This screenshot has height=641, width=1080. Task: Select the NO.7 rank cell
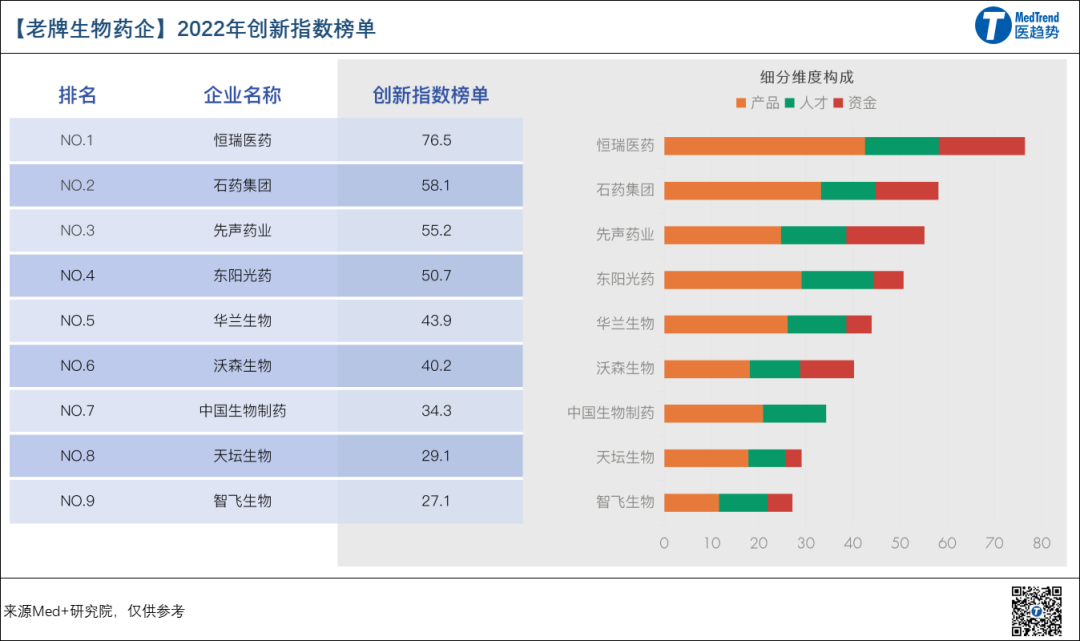(77, 411)
